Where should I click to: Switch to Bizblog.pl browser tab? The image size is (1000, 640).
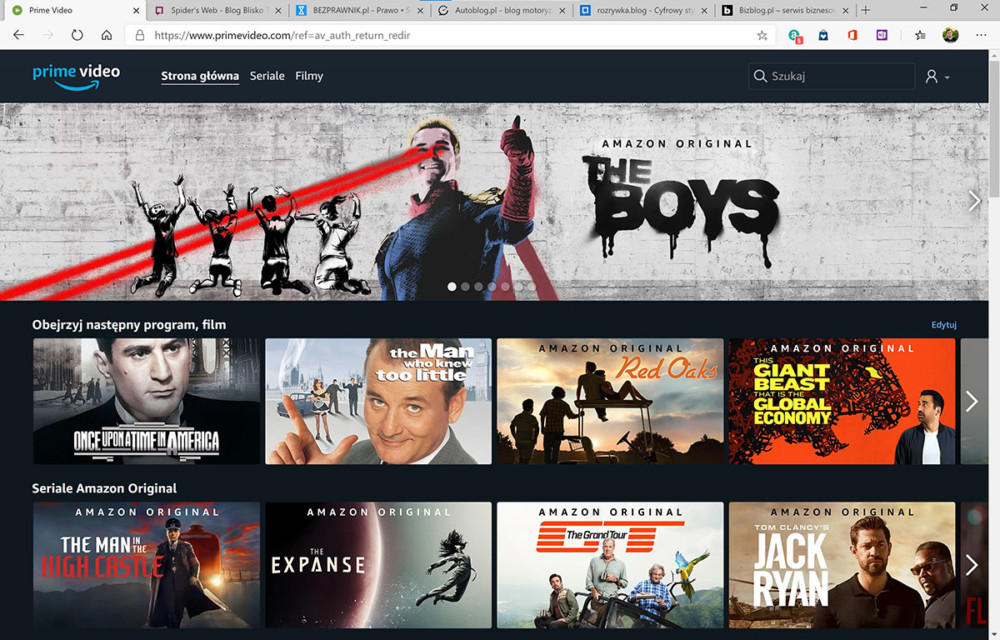click(x=786, y=10)
